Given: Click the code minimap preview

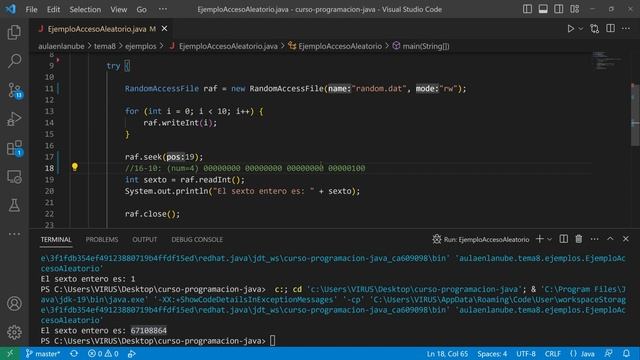Looking at the screenshot, I should pyautogui.click(x=607, y=60).
